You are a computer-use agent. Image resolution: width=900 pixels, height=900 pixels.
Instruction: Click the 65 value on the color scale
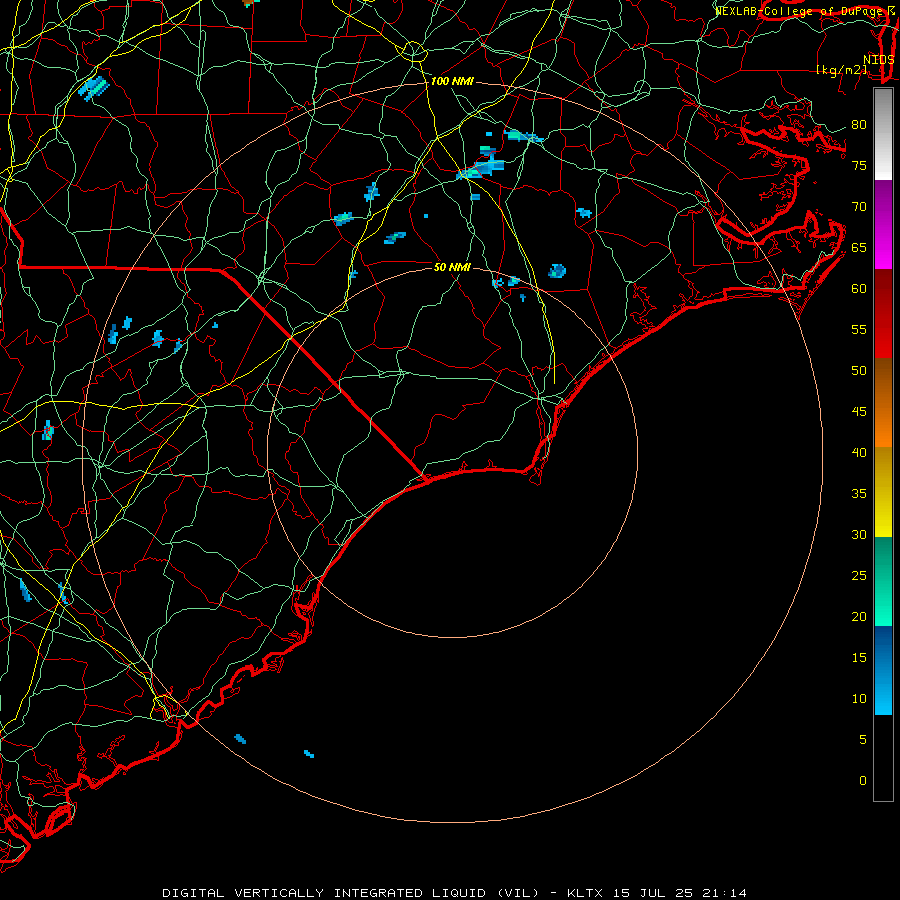pos(859,247)
